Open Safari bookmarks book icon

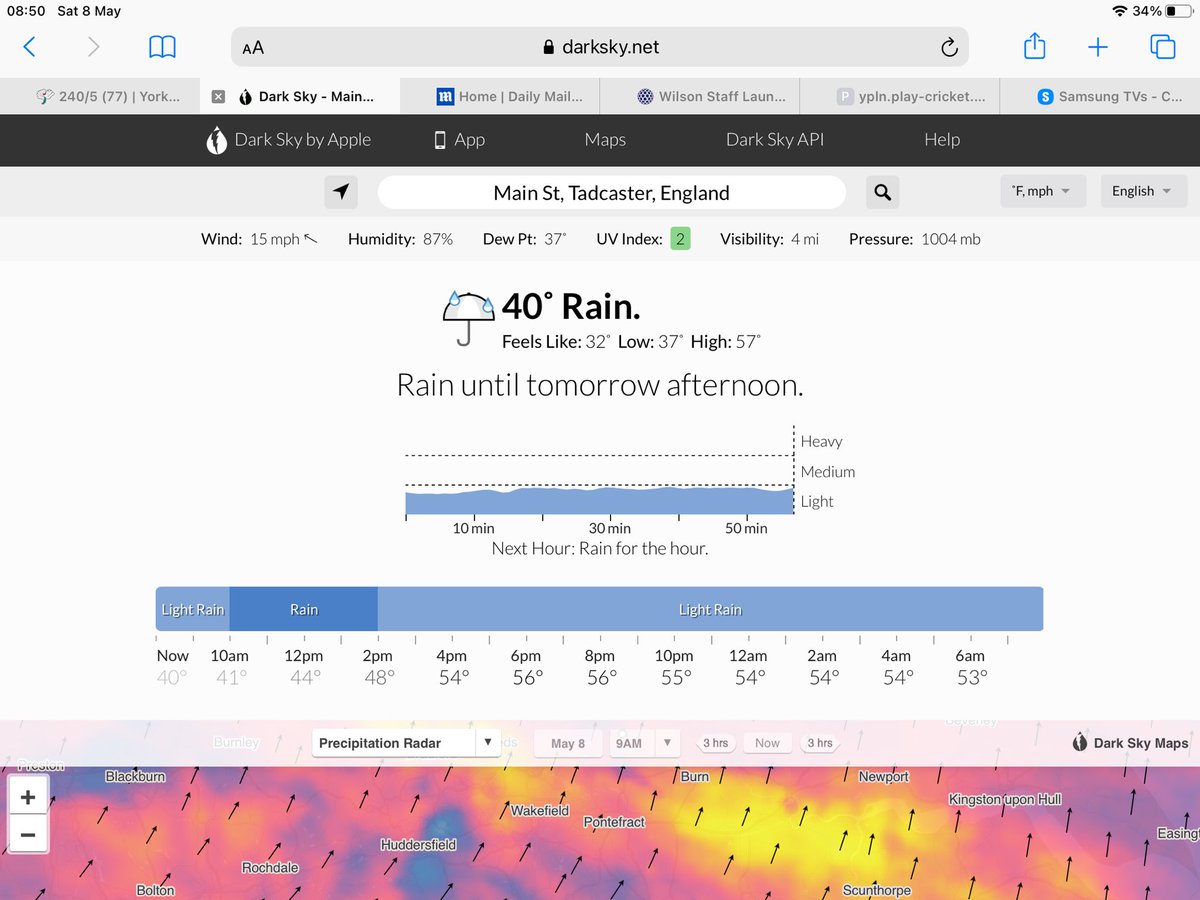tap(162, 46)
